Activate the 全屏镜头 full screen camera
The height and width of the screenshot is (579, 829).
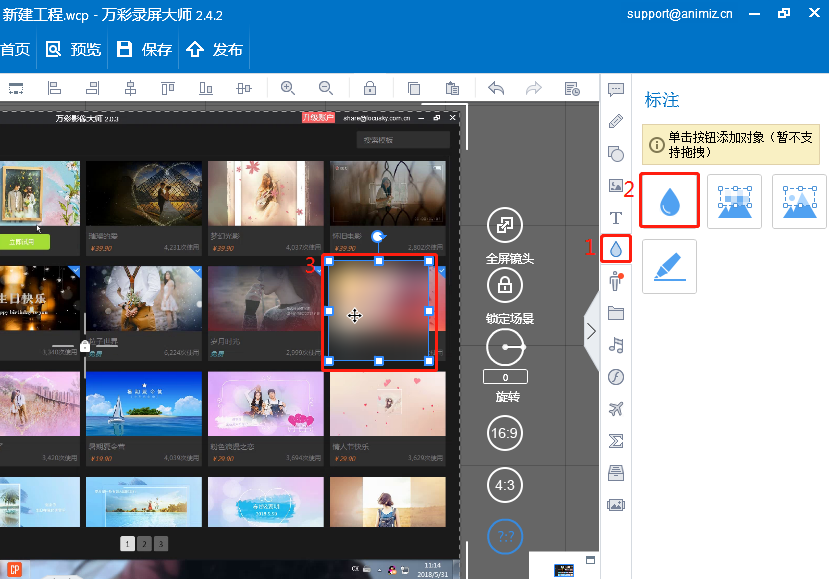pos(504,225)
